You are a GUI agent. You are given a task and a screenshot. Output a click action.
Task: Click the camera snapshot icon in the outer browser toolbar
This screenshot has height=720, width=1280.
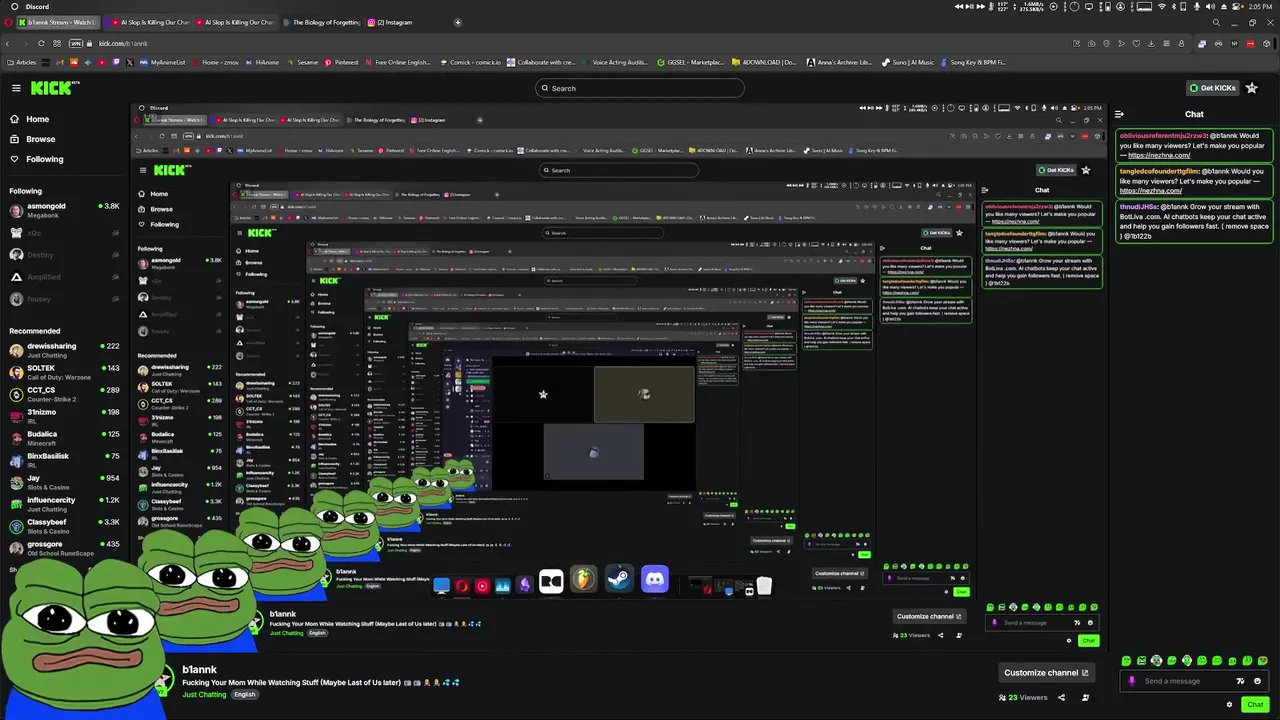[x=1092, y=44]
